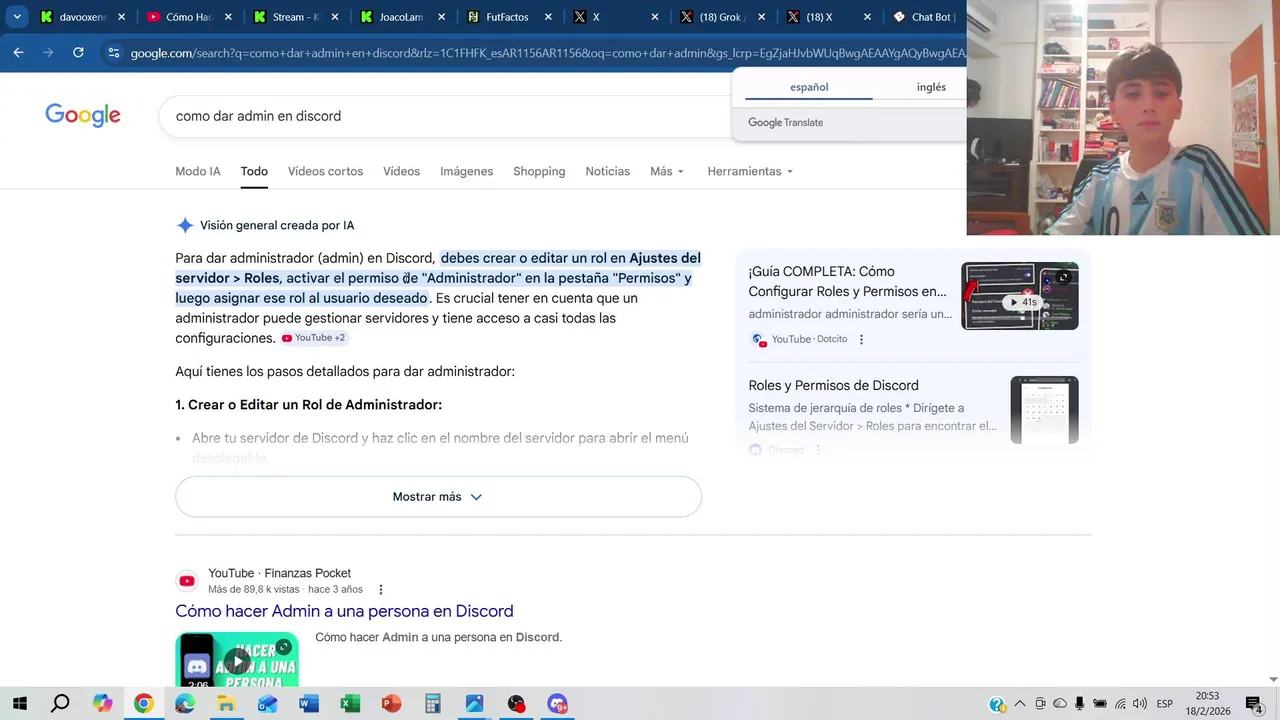The image size is (1280, 720).
Task: Open PowerPoint from the taskbar
Action: 391,704
